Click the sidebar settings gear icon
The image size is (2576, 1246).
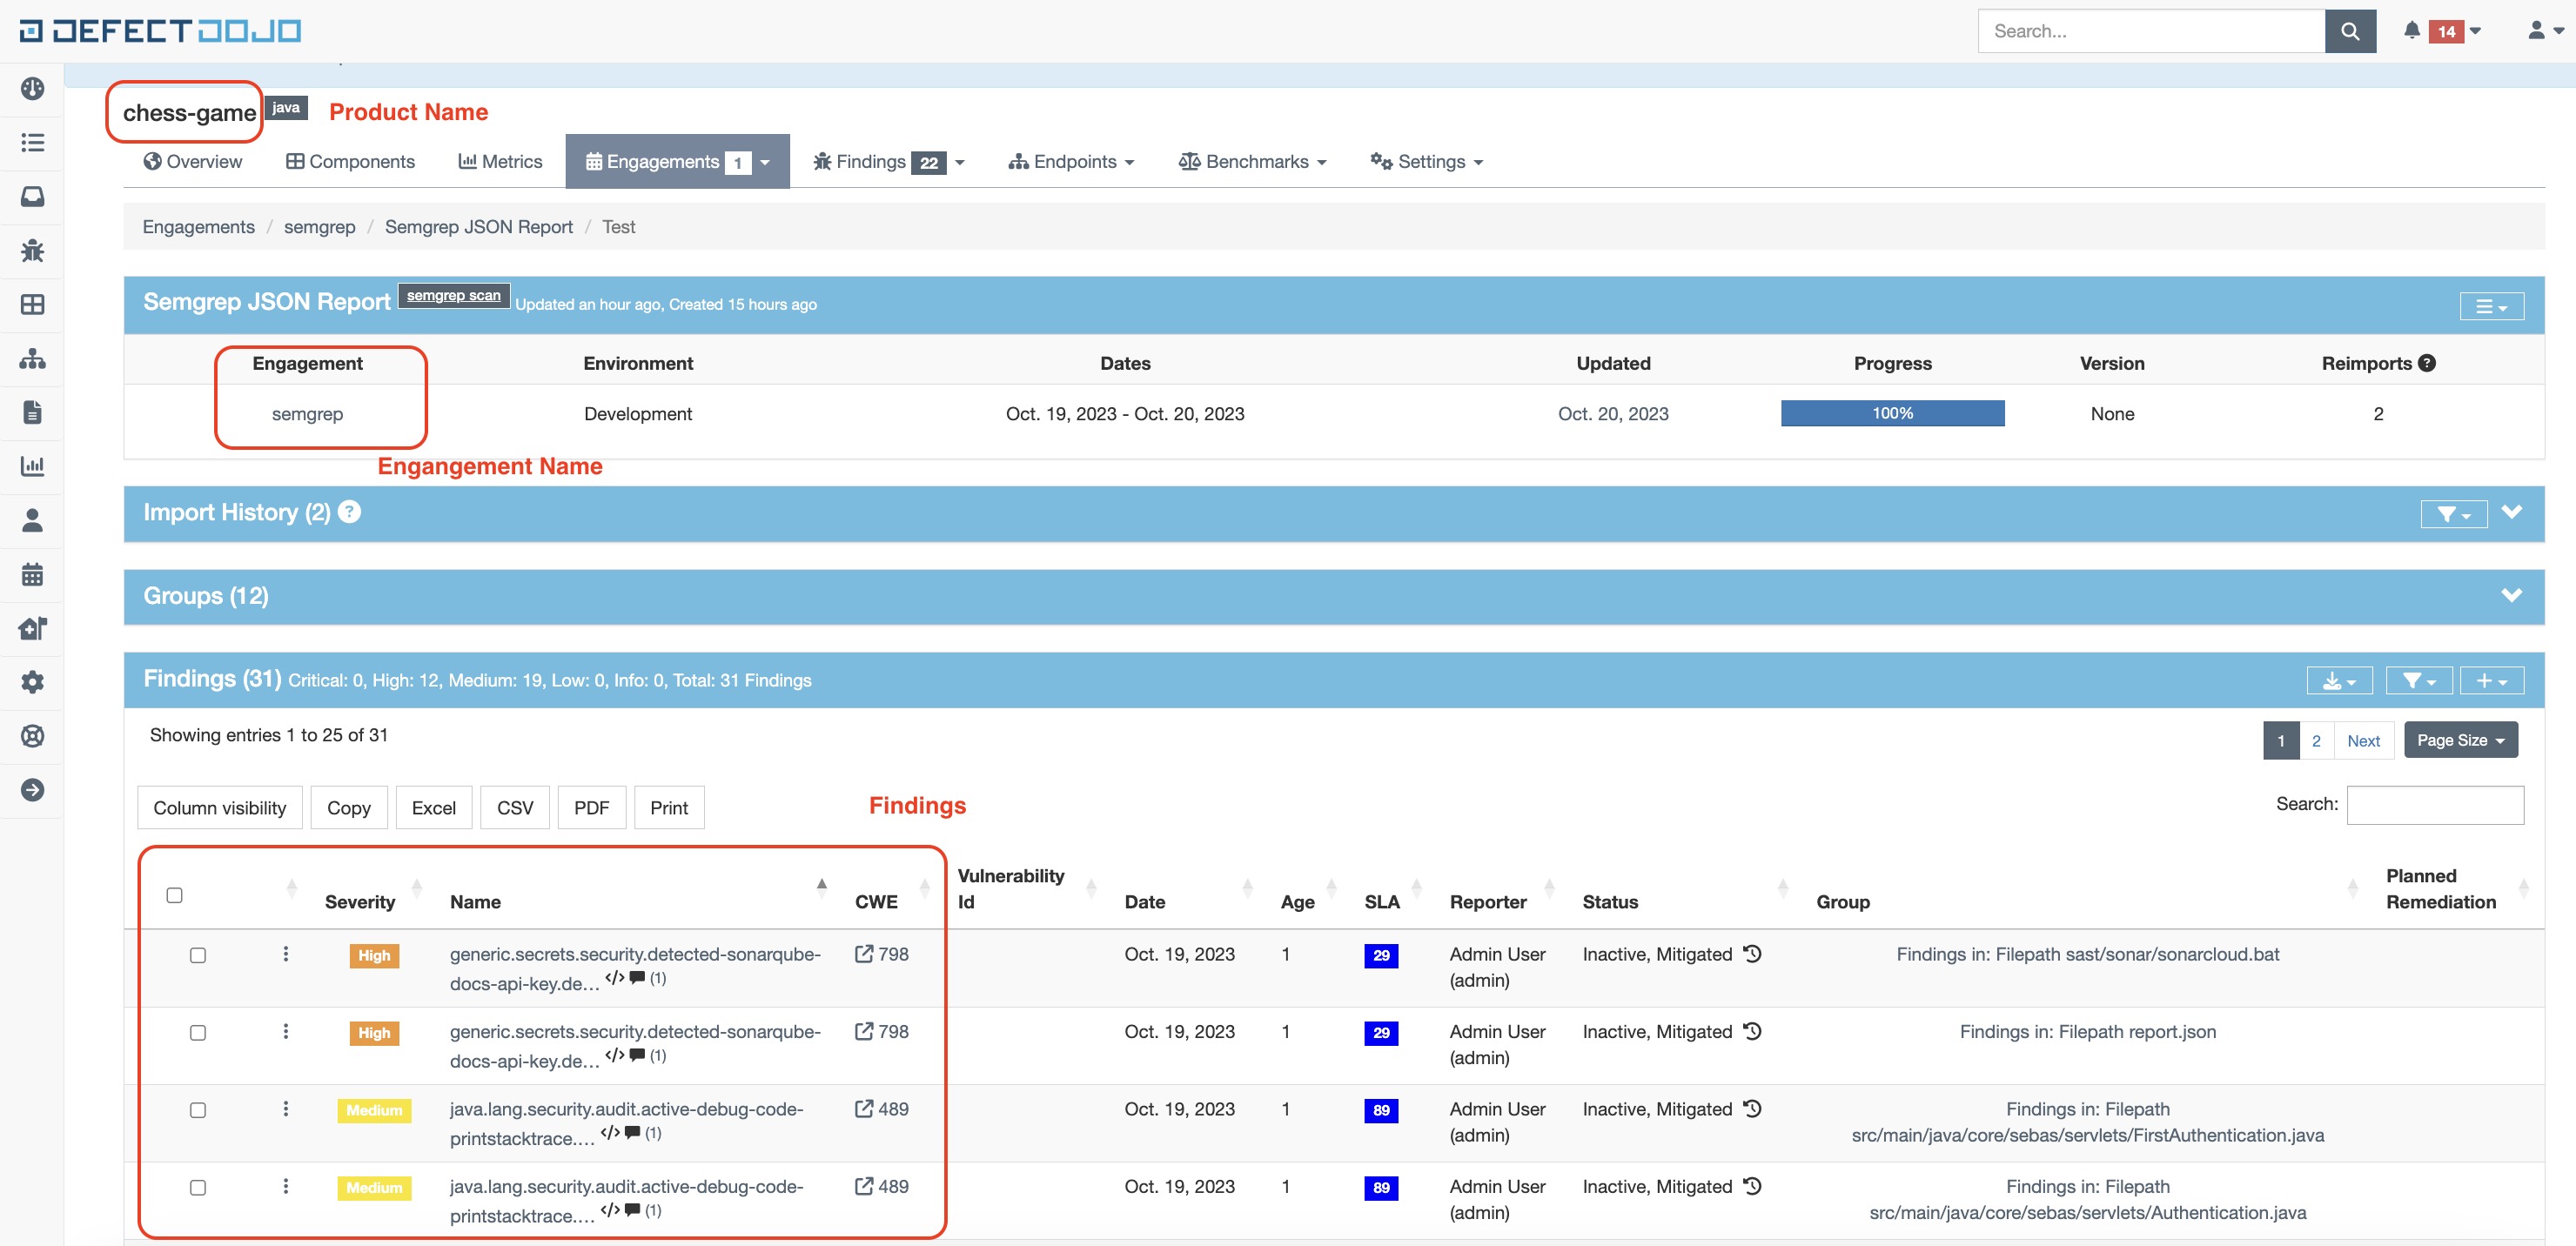click(x=32, y=682)
